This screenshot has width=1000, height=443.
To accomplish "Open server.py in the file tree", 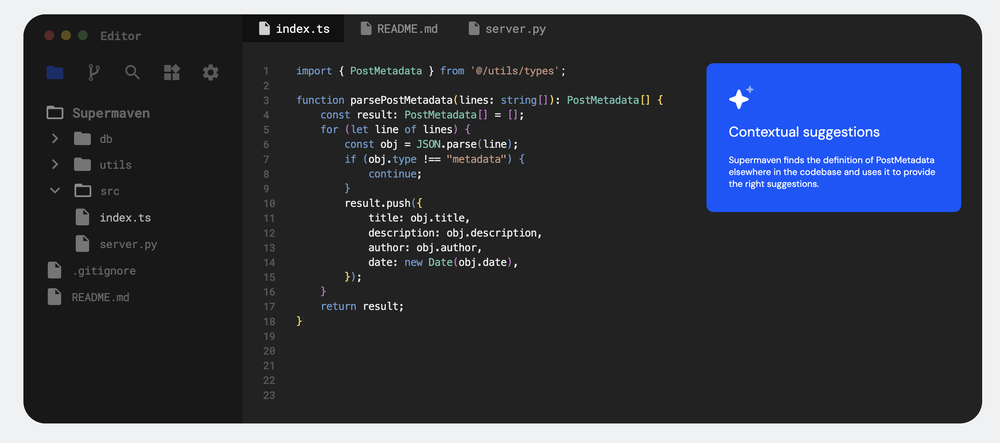I will 128,243.
